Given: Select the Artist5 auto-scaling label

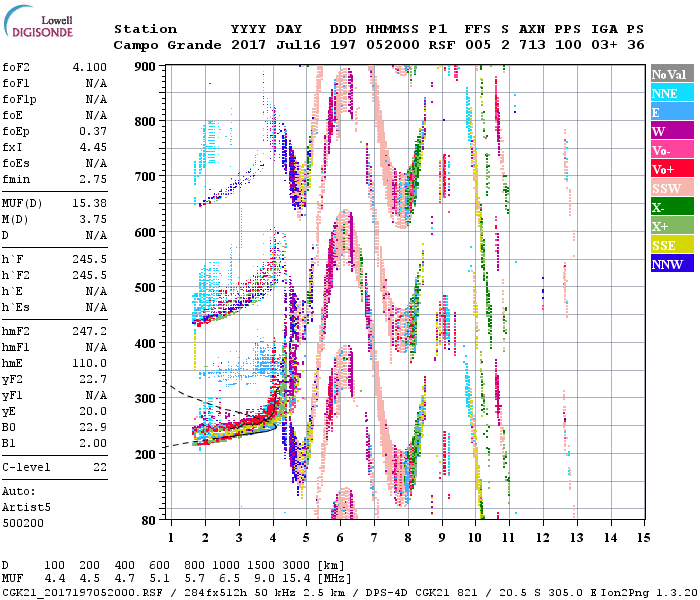Looking at the screenshot, I should tap(26, 507).
